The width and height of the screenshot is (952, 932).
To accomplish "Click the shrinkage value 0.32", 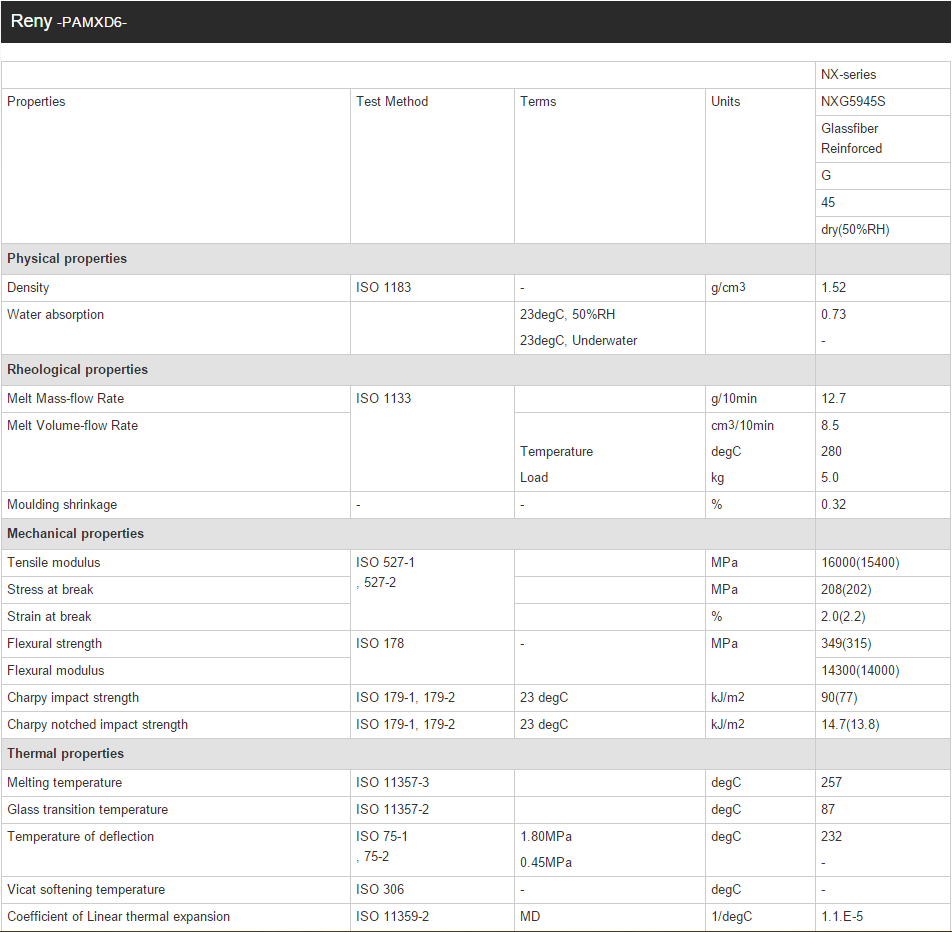I will point(833,505).
